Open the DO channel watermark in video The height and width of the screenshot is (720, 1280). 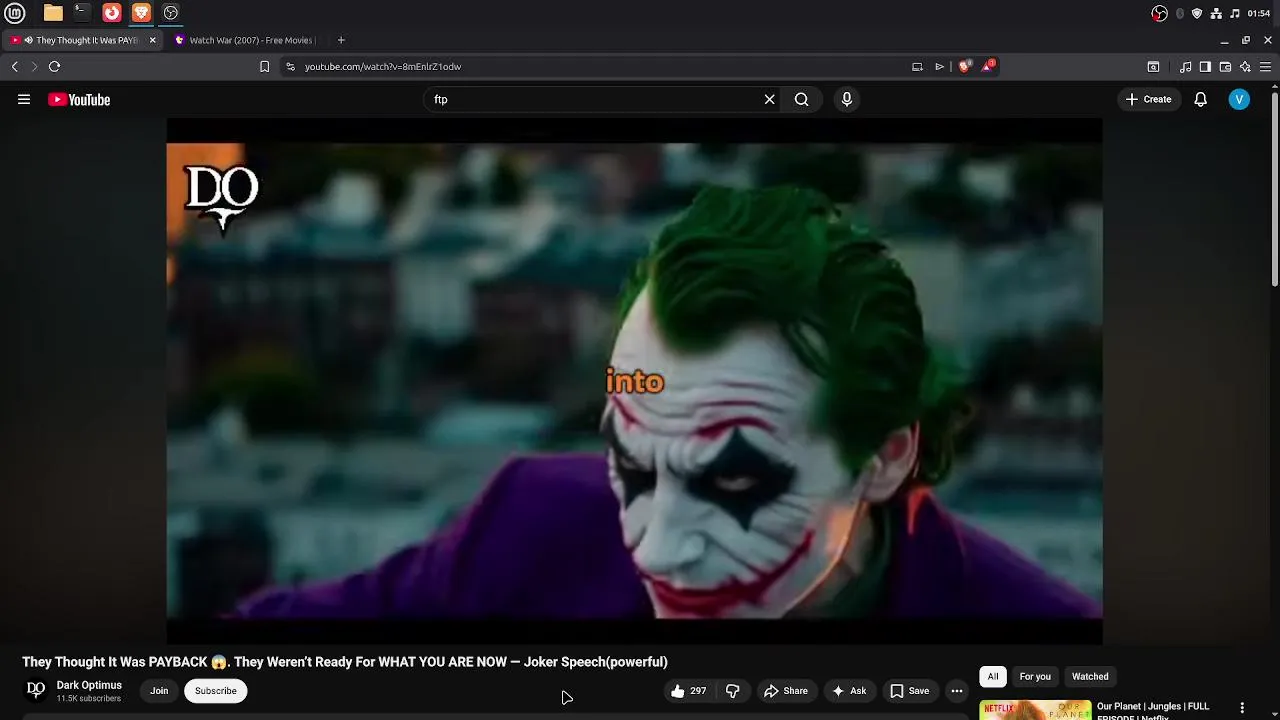pos(222,198)
